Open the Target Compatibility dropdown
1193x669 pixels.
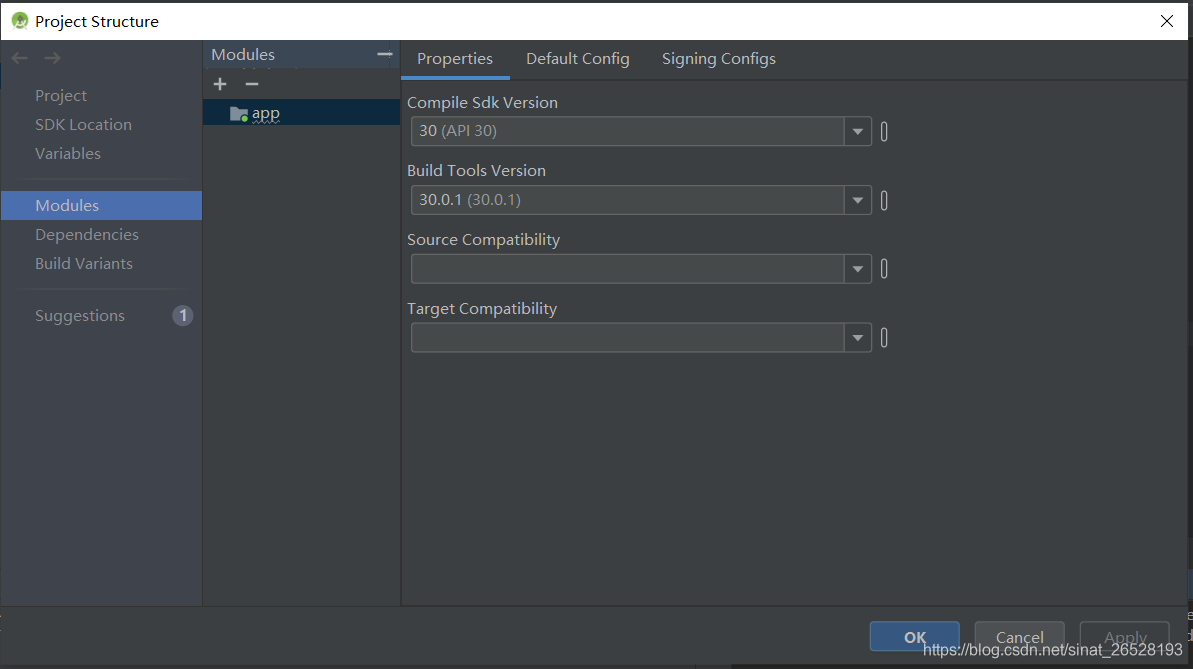pos(857,337)
